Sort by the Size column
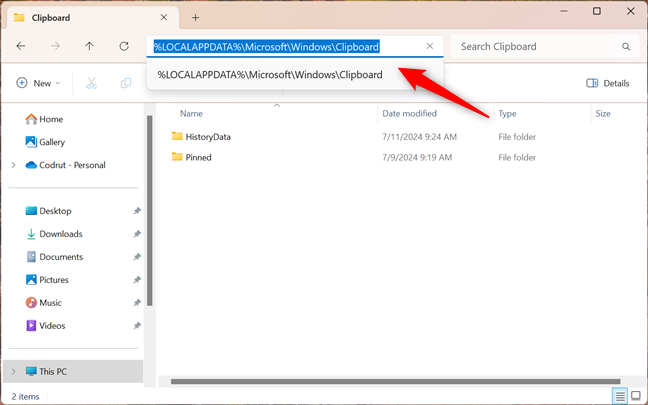This screenshot has width=648, height=405. coord(603,114)
